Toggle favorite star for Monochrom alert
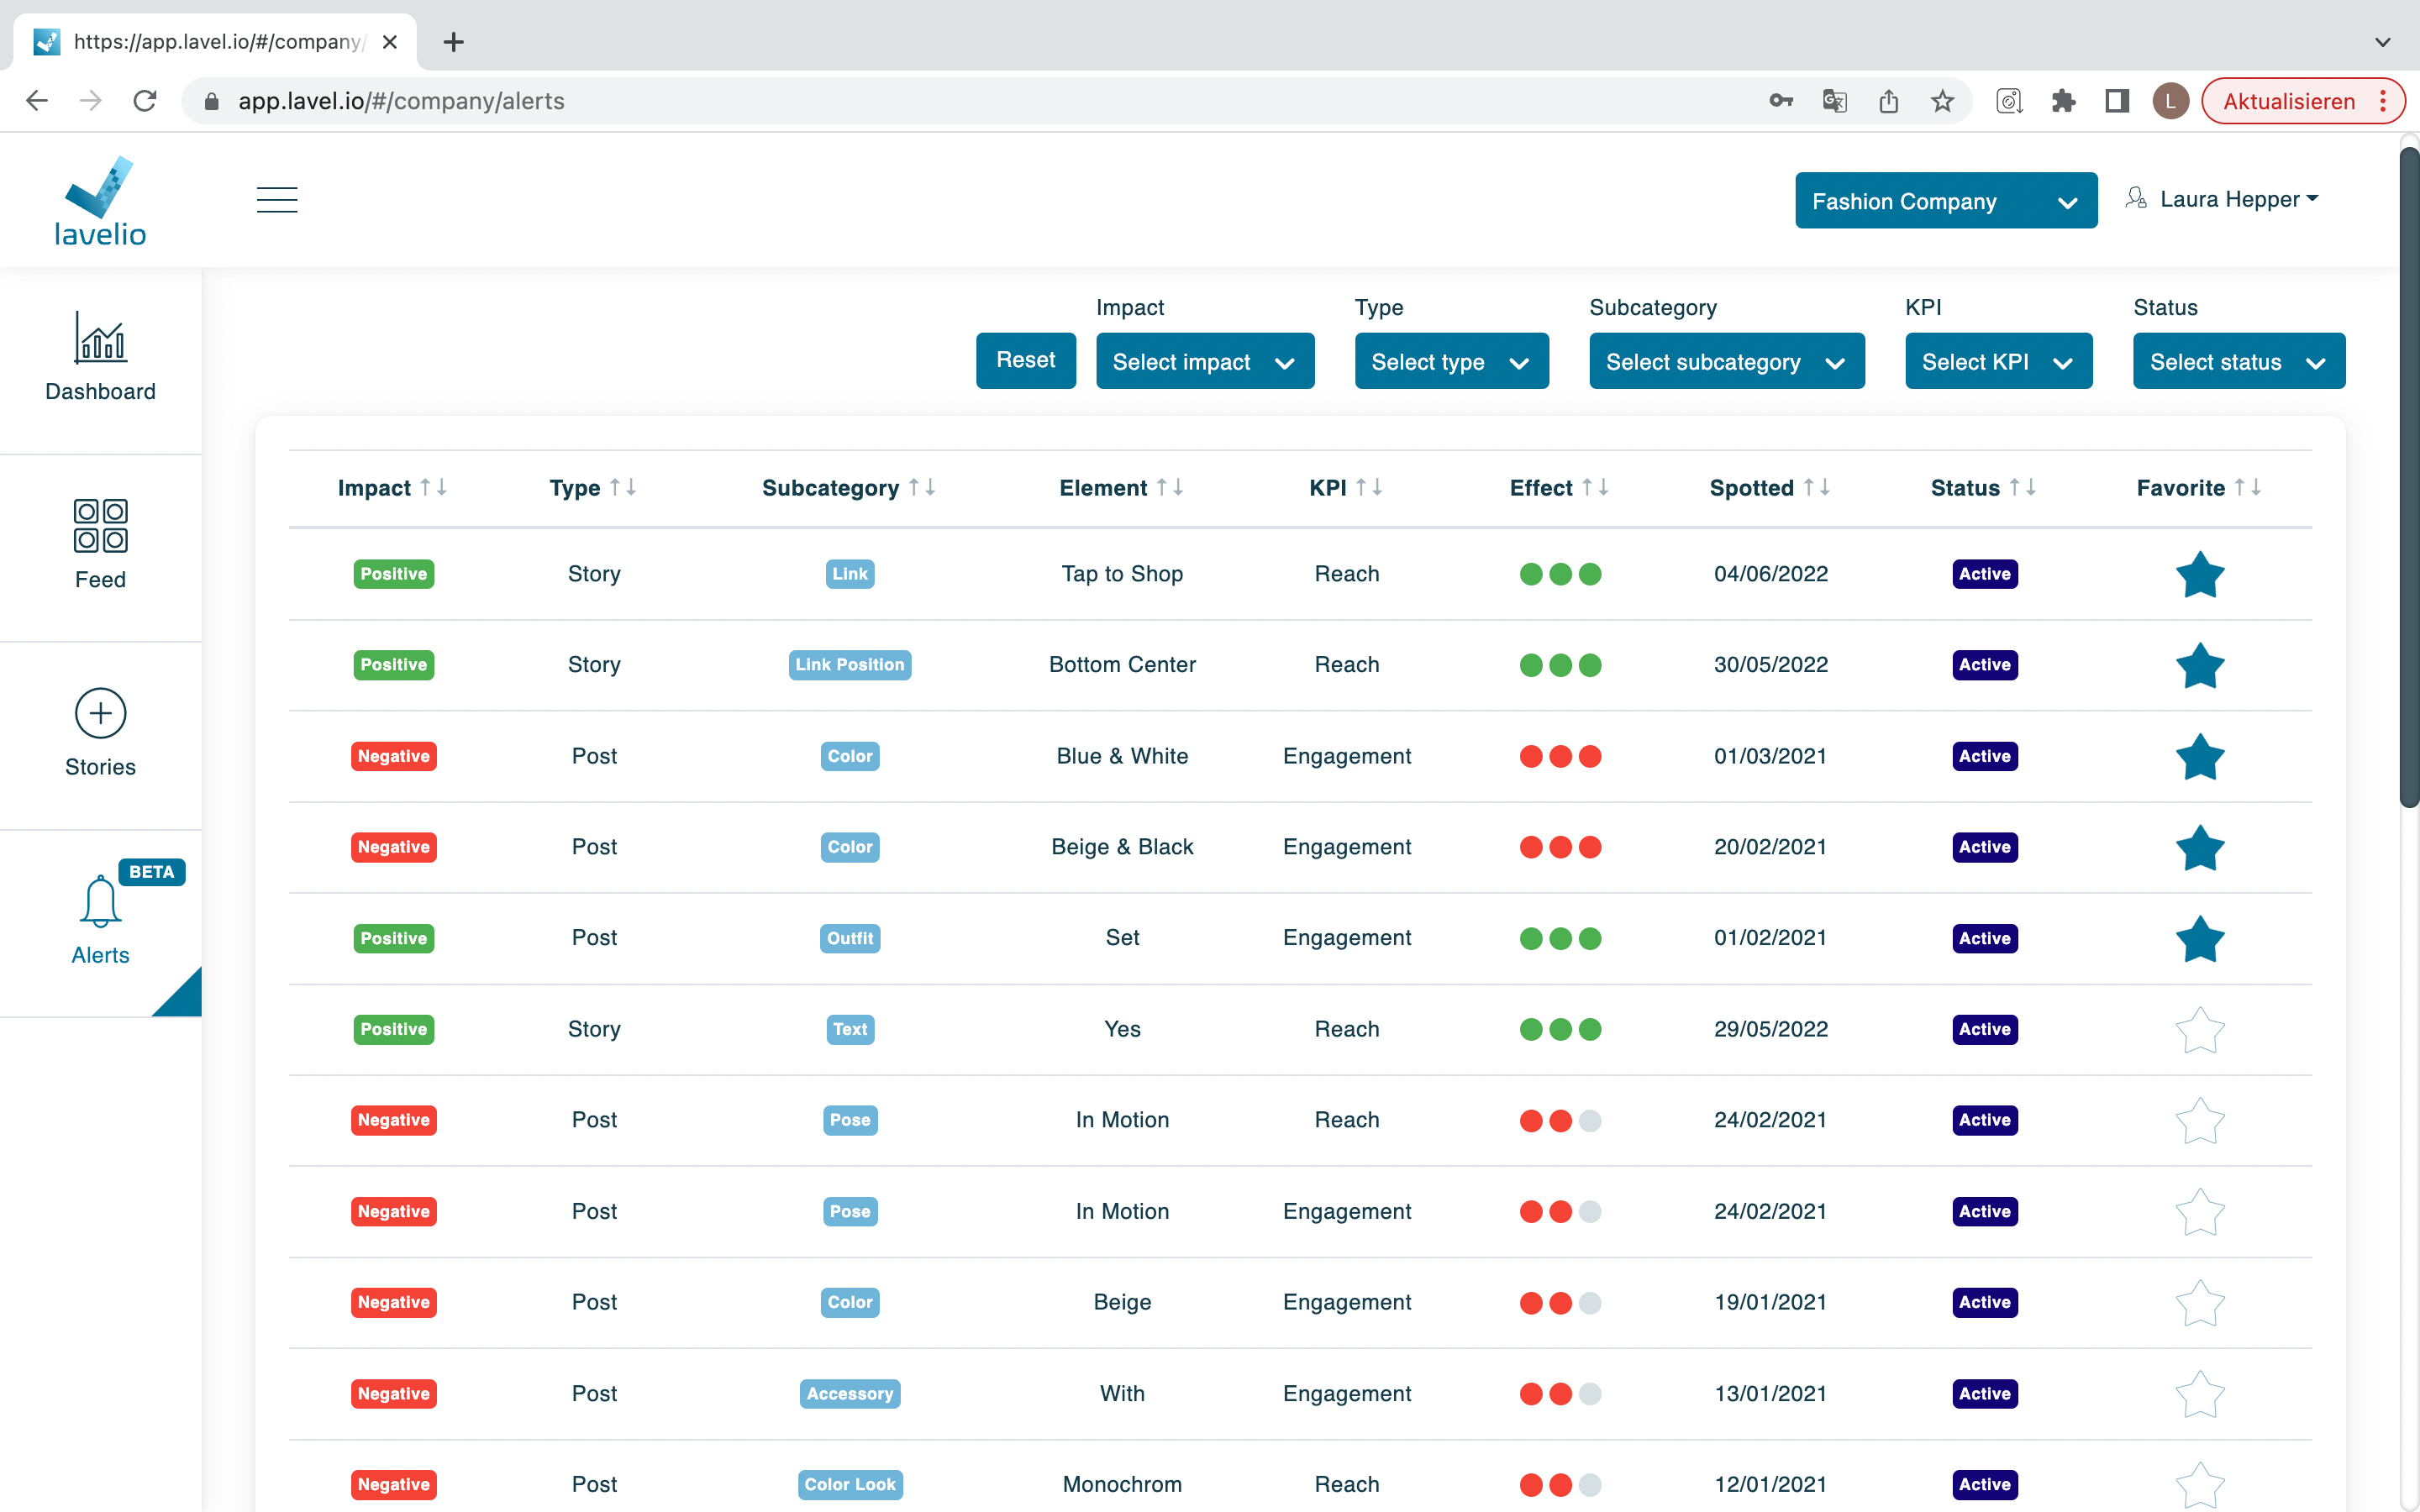 (2200, 1485)
